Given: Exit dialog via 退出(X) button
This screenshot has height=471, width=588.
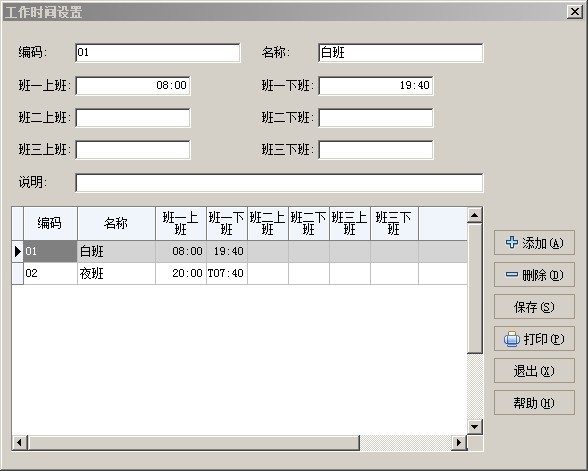Looking at the screenshot, I should pyautogui.click(x=534, y=370).
